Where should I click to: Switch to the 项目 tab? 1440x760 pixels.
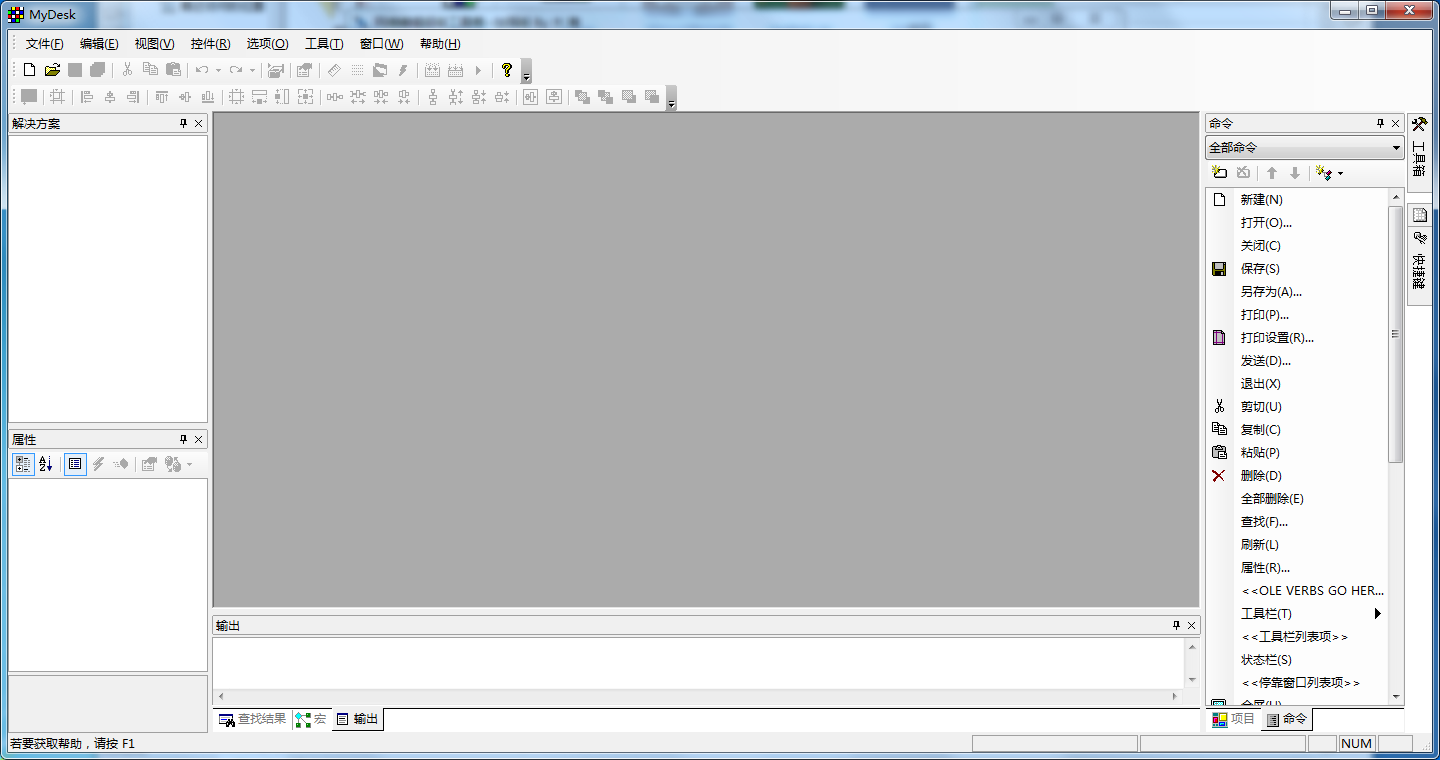[x=1233, y=719]
